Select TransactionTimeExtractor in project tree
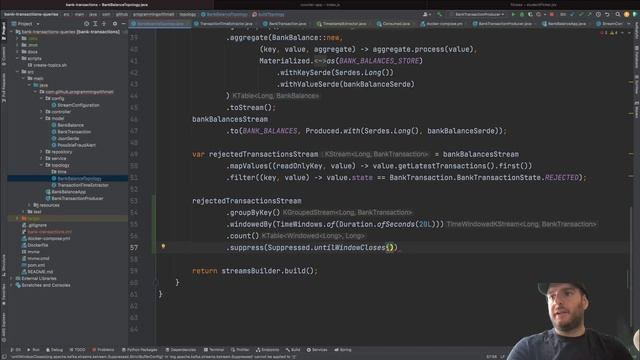The width and height of the screenshot is (640, 360). click(x=82, y=185)
